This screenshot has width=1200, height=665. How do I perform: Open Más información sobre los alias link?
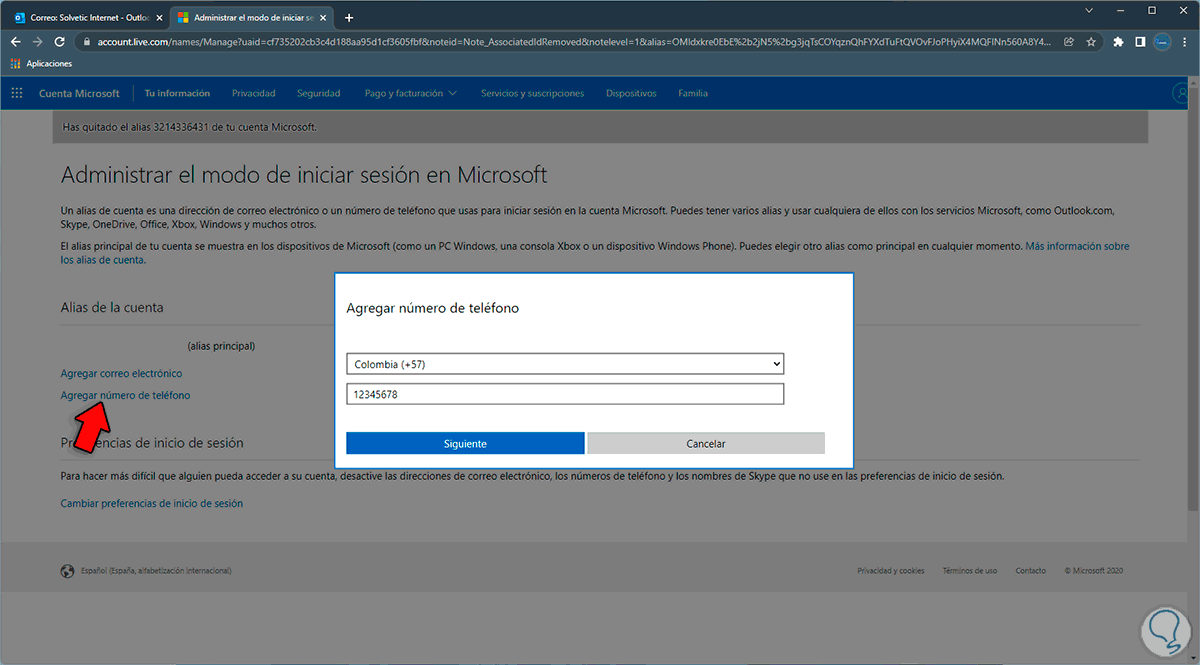[1079, 245]
